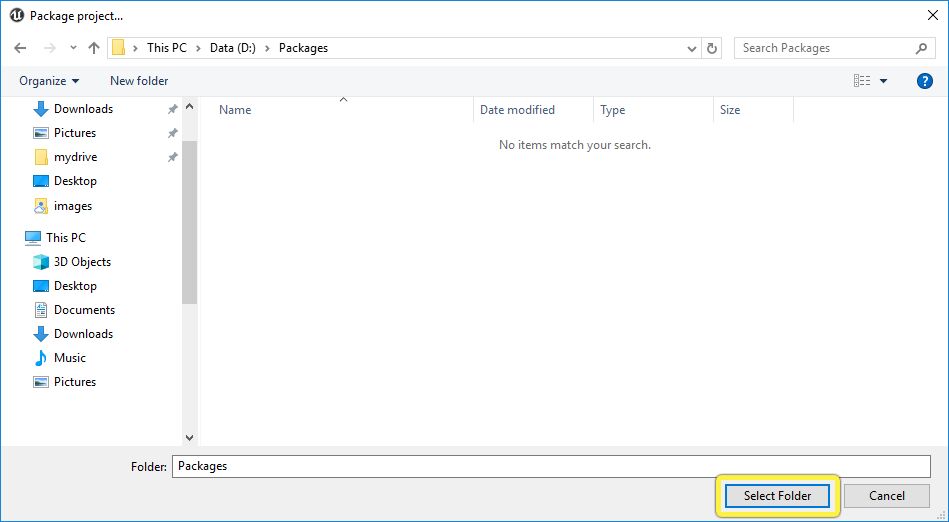Go back to previous folder

20,48
